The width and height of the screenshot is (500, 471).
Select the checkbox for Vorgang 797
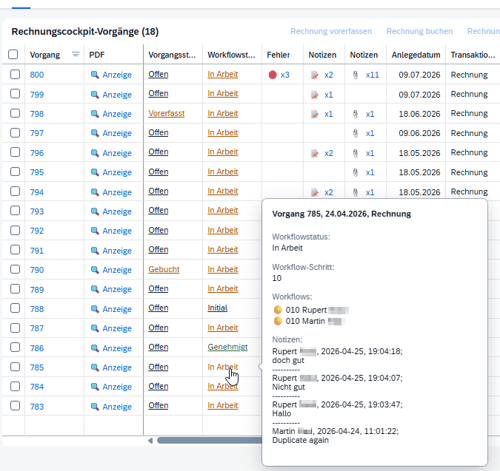[x=15, y=133]
